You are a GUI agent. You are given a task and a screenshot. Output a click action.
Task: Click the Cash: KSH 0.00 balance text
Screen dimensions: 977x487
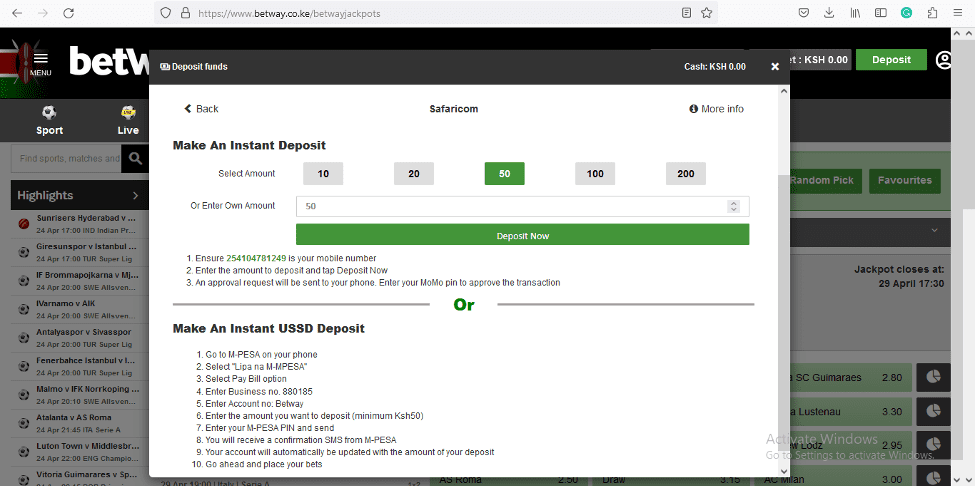pos(715,67)
